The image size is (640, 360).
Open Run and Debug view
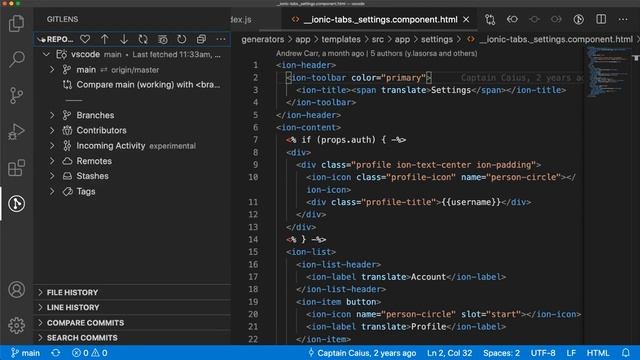pyautogui.click(x=16, y=131)
